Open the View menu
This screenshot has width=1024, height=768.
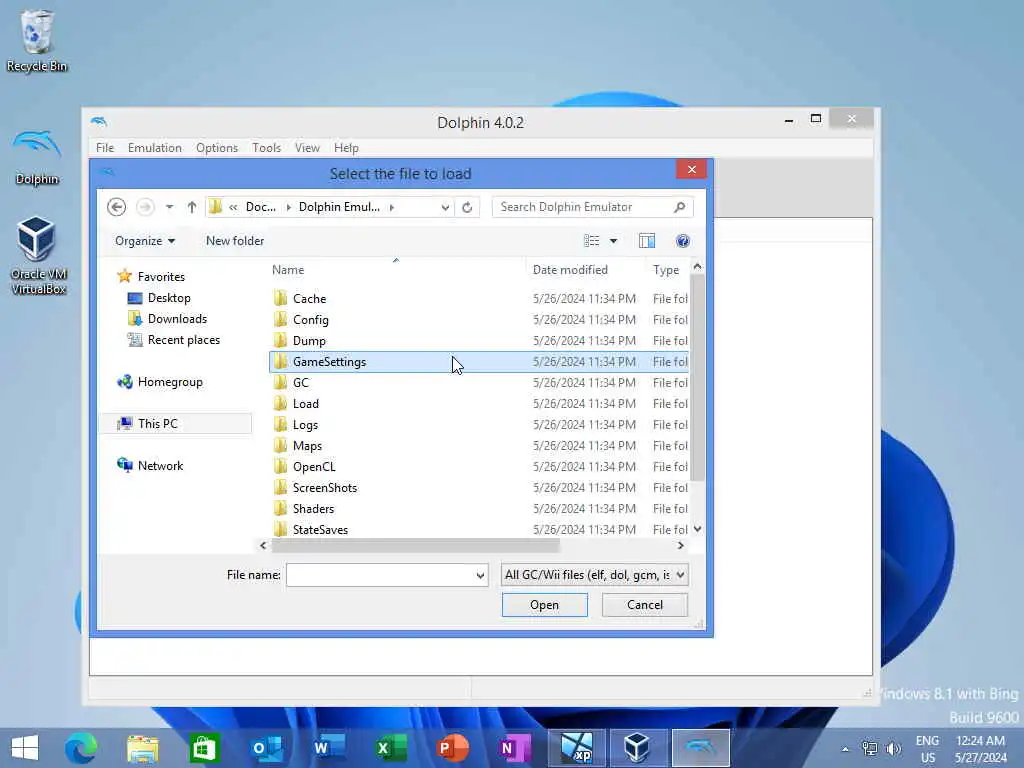(307, 148)
